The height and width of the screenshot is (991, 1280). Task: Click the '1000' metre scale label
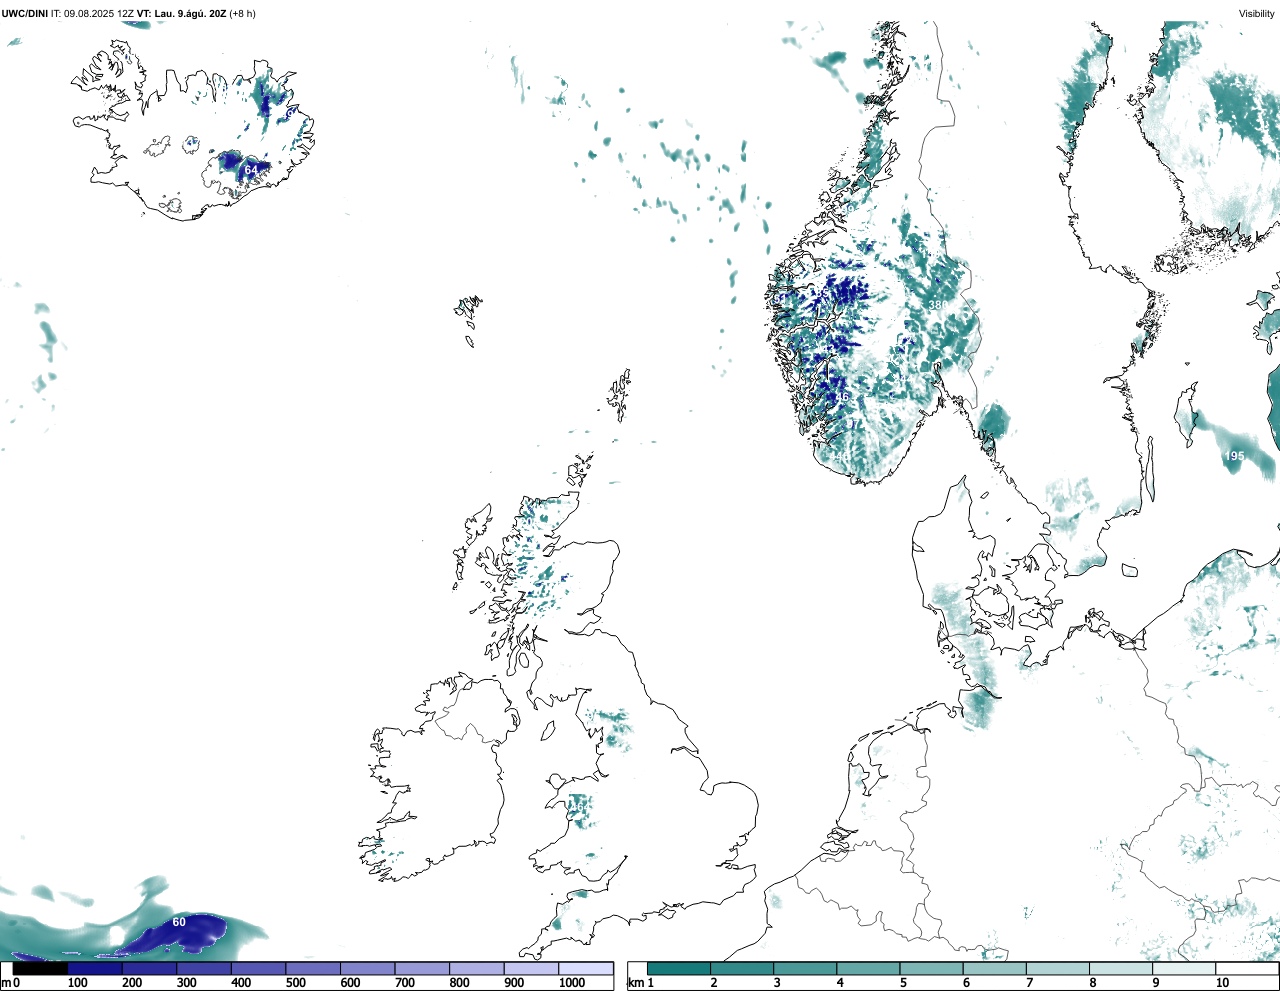(x=572, y=983)
